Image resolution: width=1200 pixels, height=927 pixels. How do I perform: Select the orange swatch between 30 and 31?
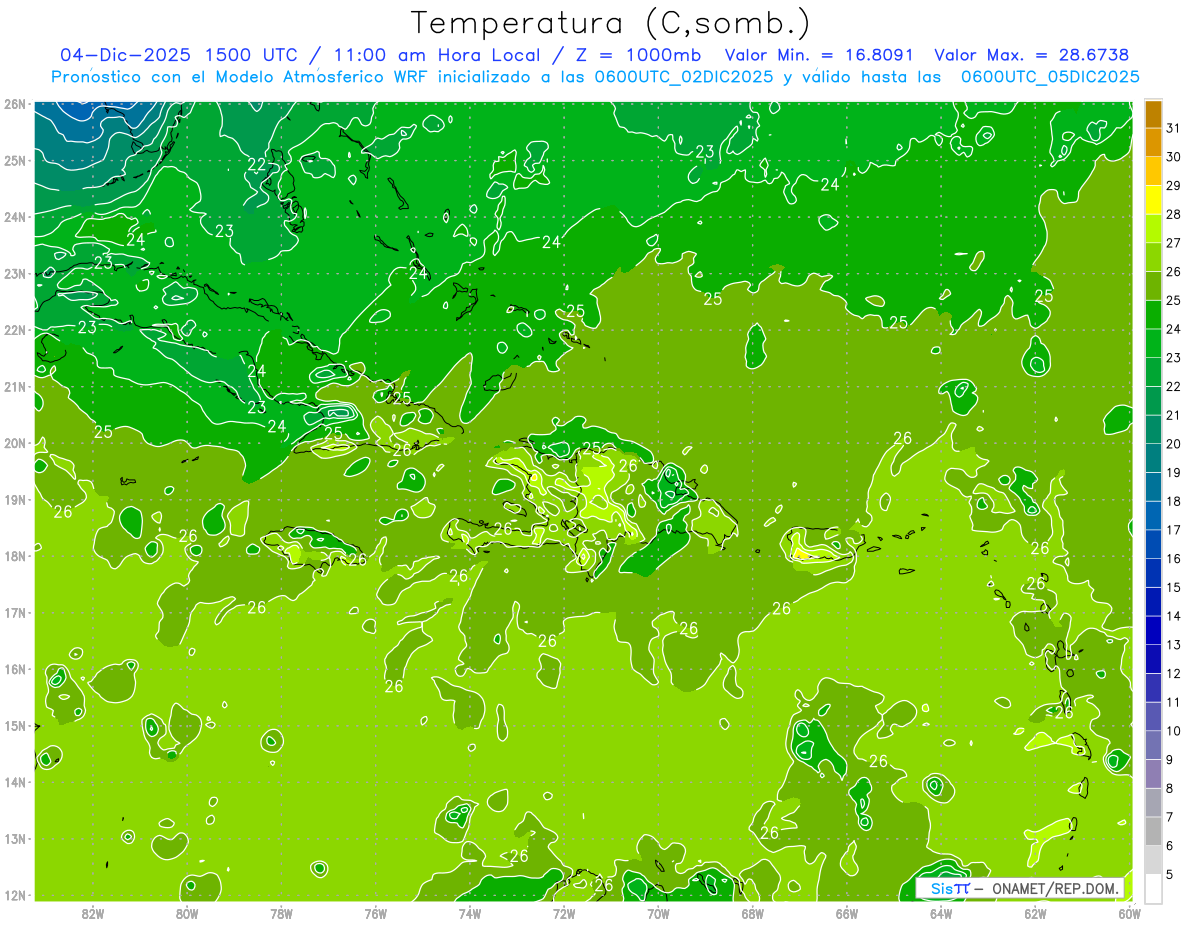pos(1153,142)
